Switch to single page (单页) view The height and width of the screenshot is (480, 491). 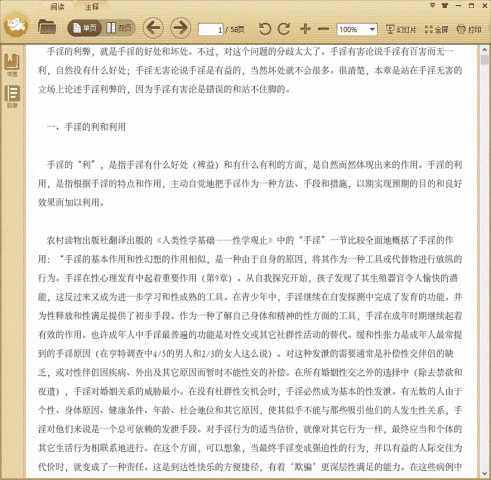85,28
